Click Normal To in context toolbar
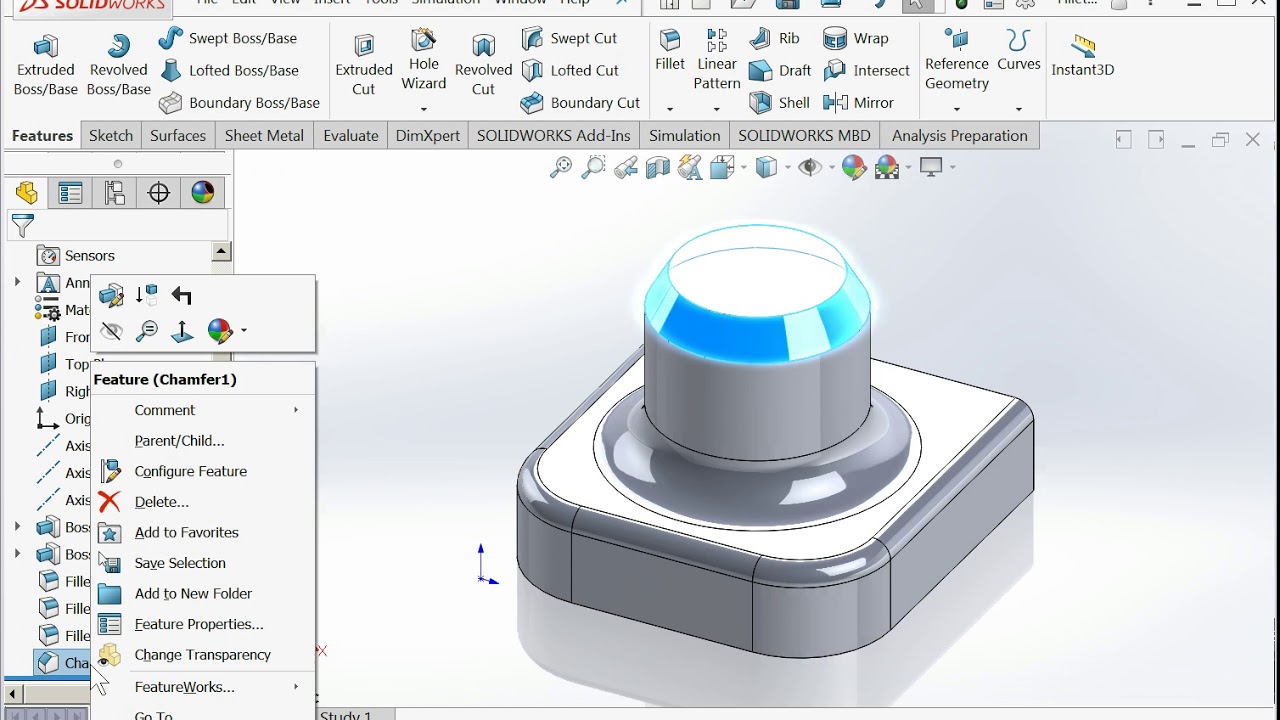 coord(182,330)
